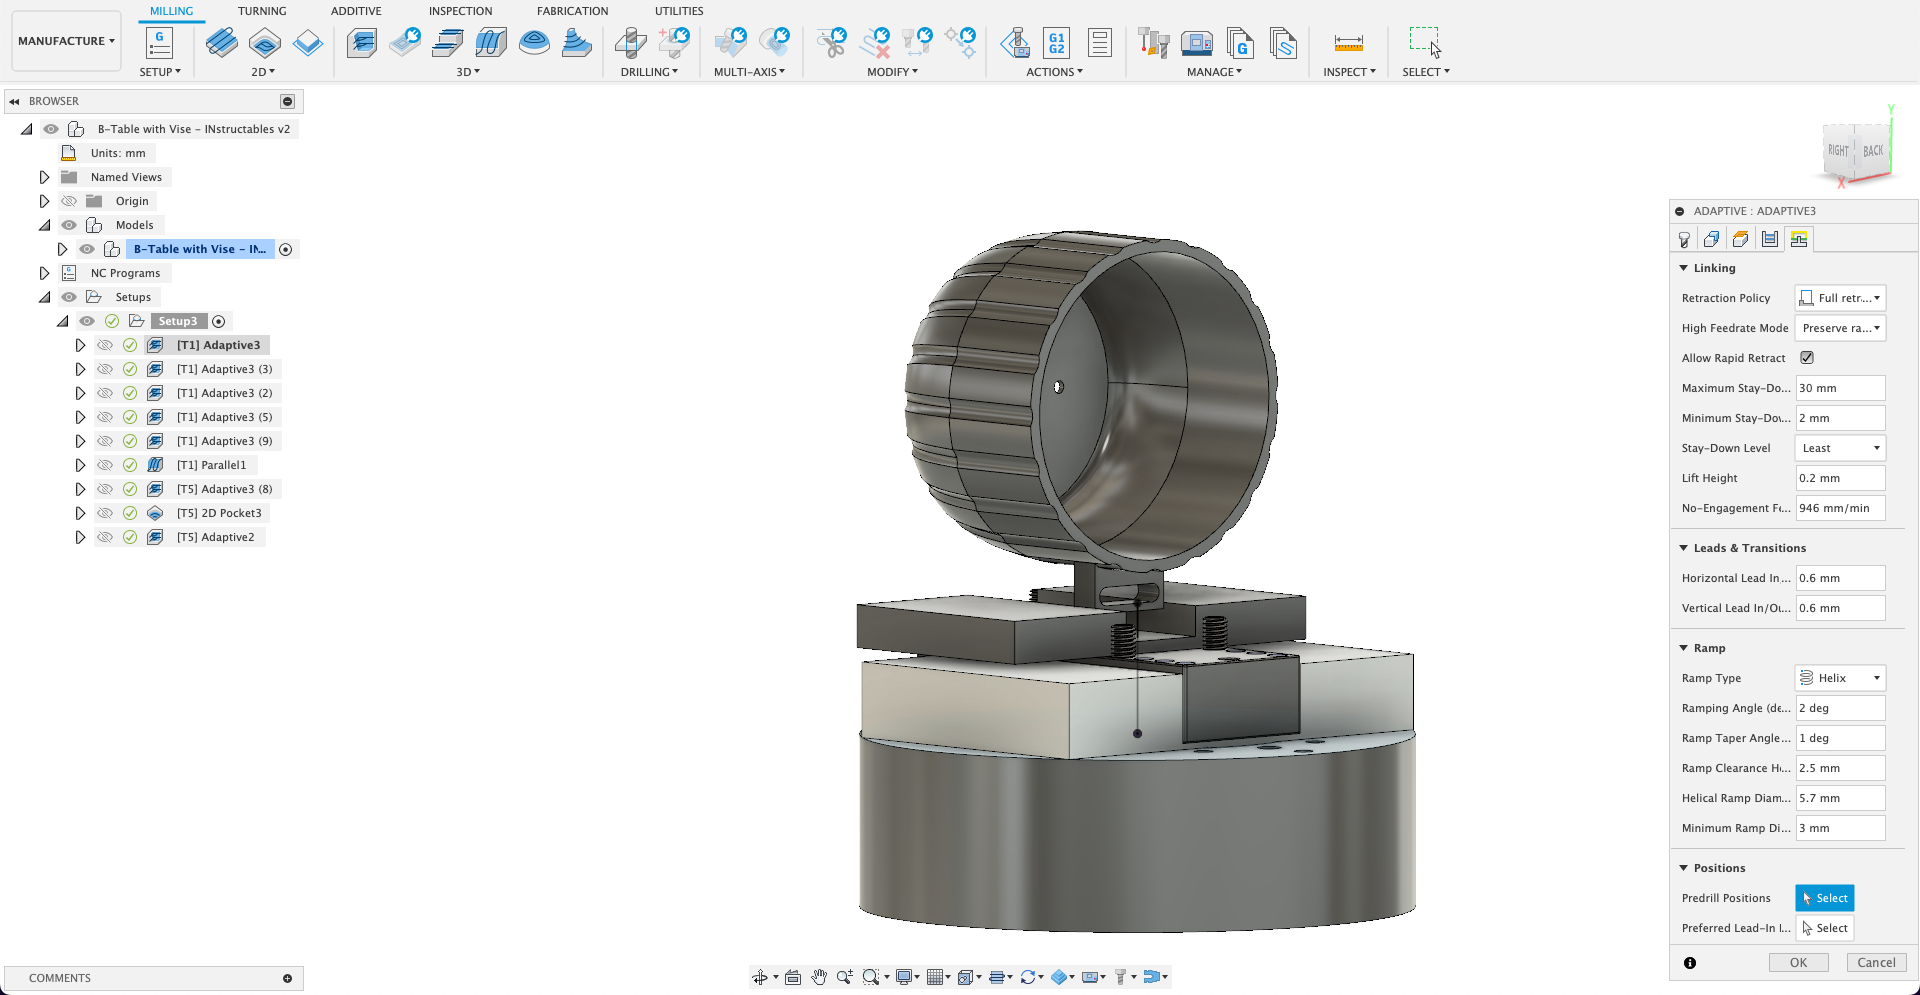This screenshot has width=1920, height=995.
Task: Open the MODIFY menu dropdown
Action: click(892, 72)
